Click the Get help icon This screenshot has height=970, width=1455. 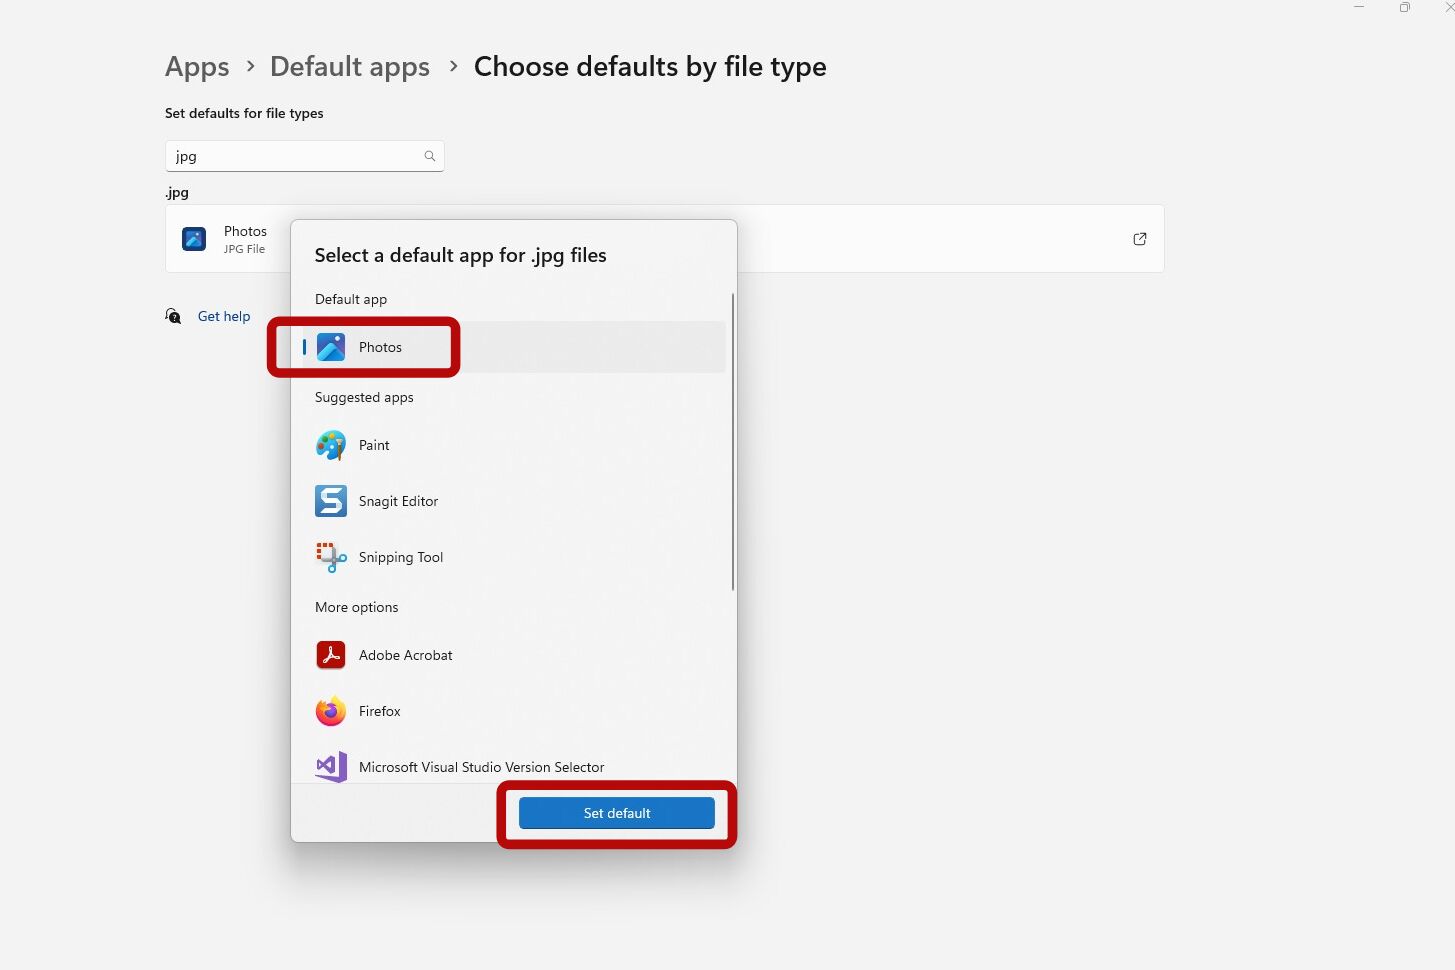coord(173,316)
